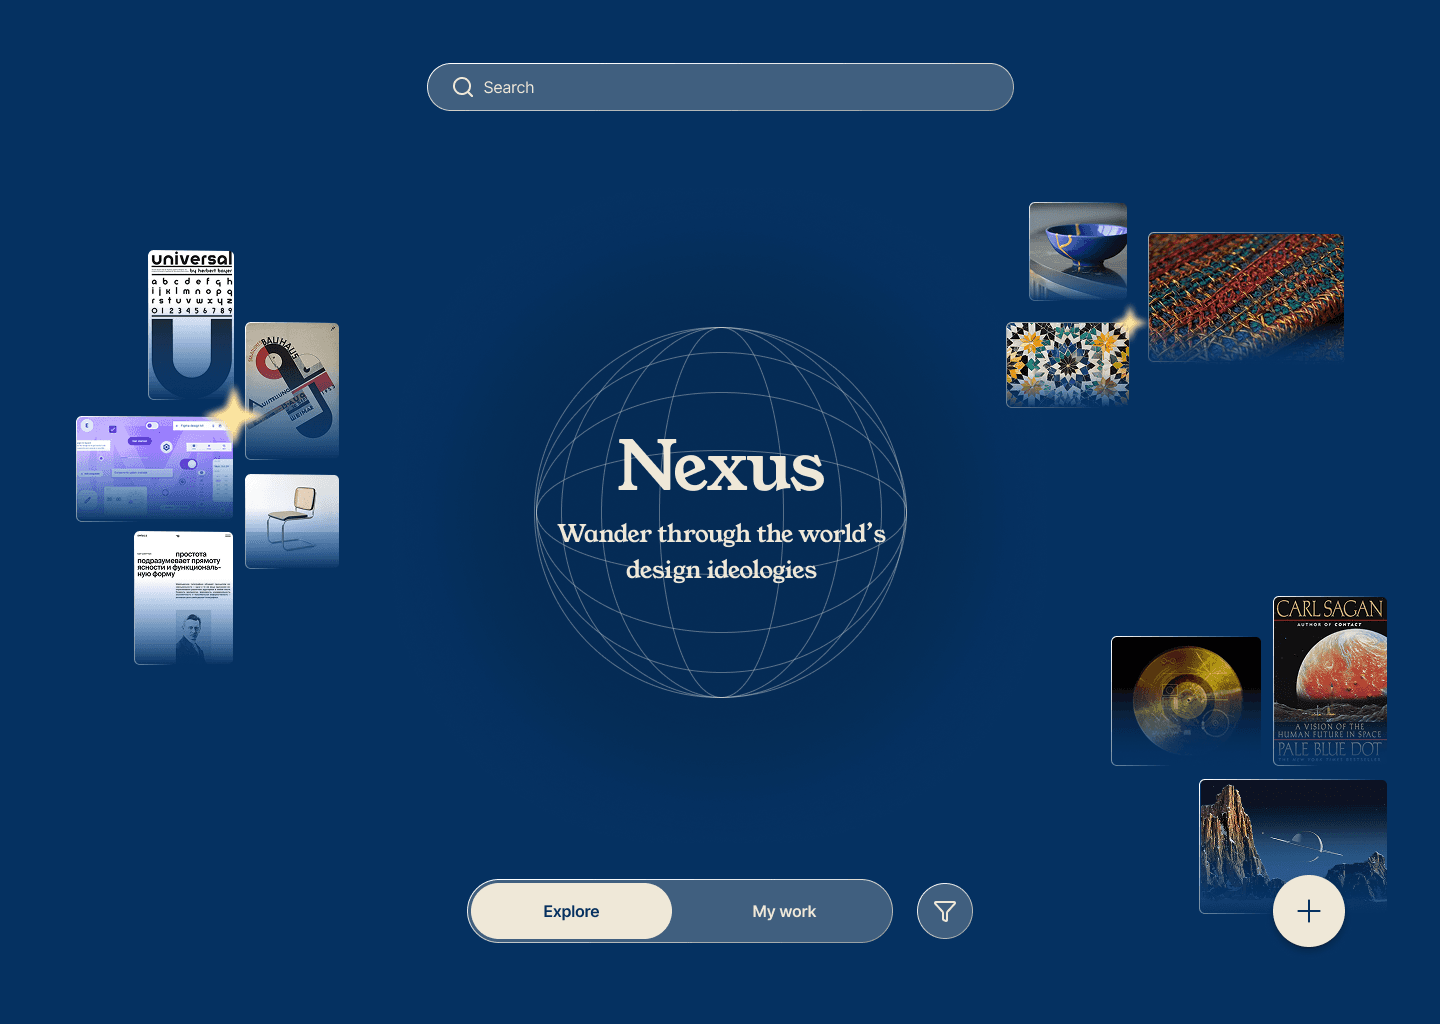Click the magnifier icon in search bar
Screen dimensions: 1440x1024
click(462, 87)
